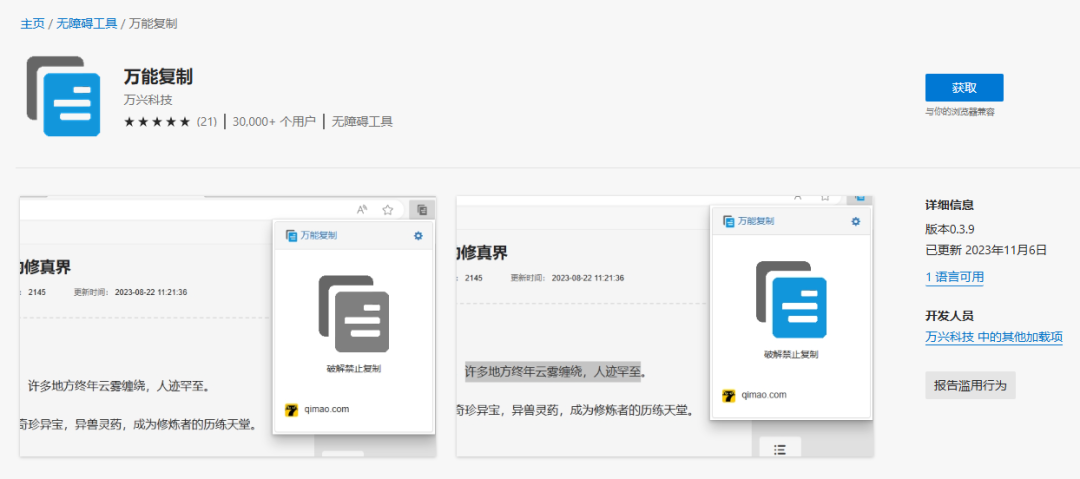Click the settings gear in second screenshot popup
1080x479 pixels.
tap(855, 221)
